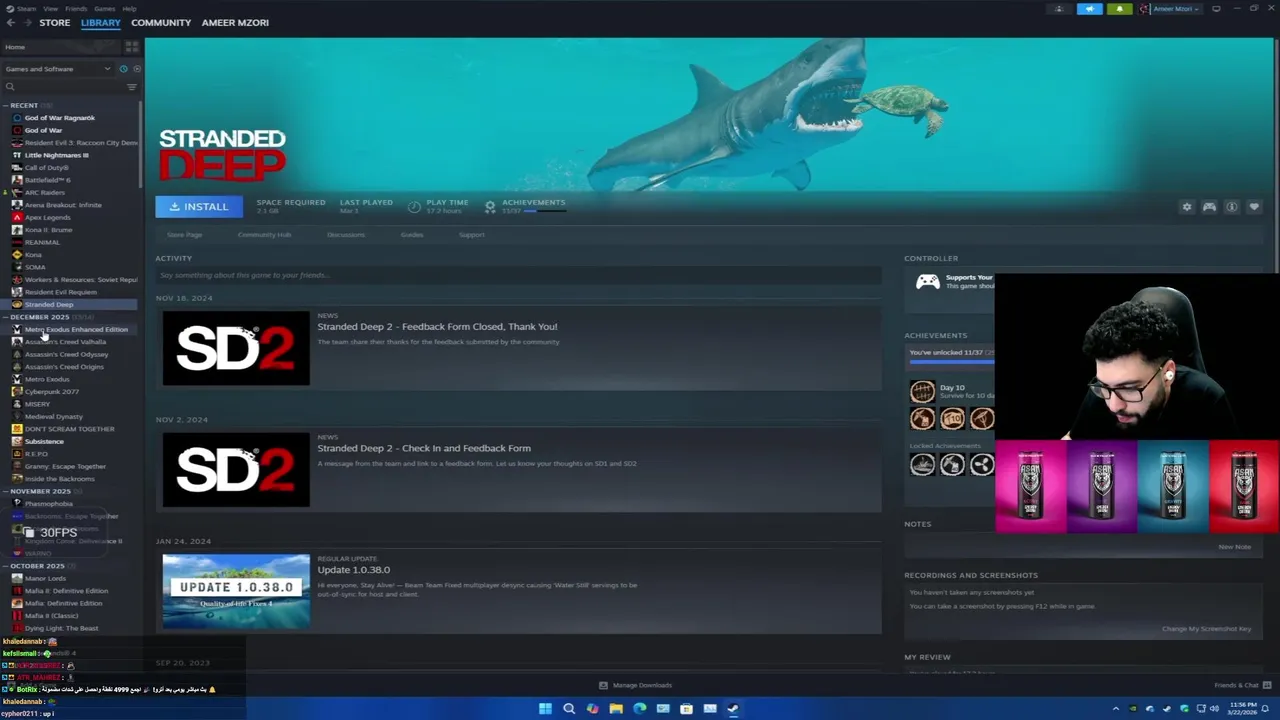The image size is (1280, 720).
Task: Add Stranded Deep to favorites heart icon
Action: pyautogui.click(x=1254, y=207)
